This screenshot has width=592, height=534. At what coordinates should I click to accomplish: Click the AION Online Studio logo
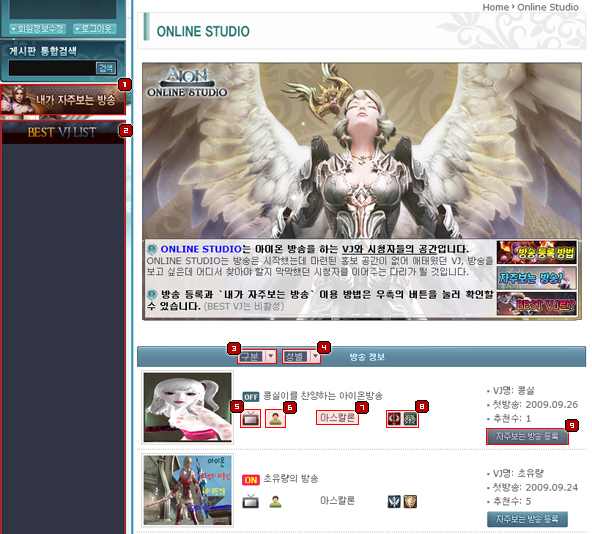(x=187, y=82)
